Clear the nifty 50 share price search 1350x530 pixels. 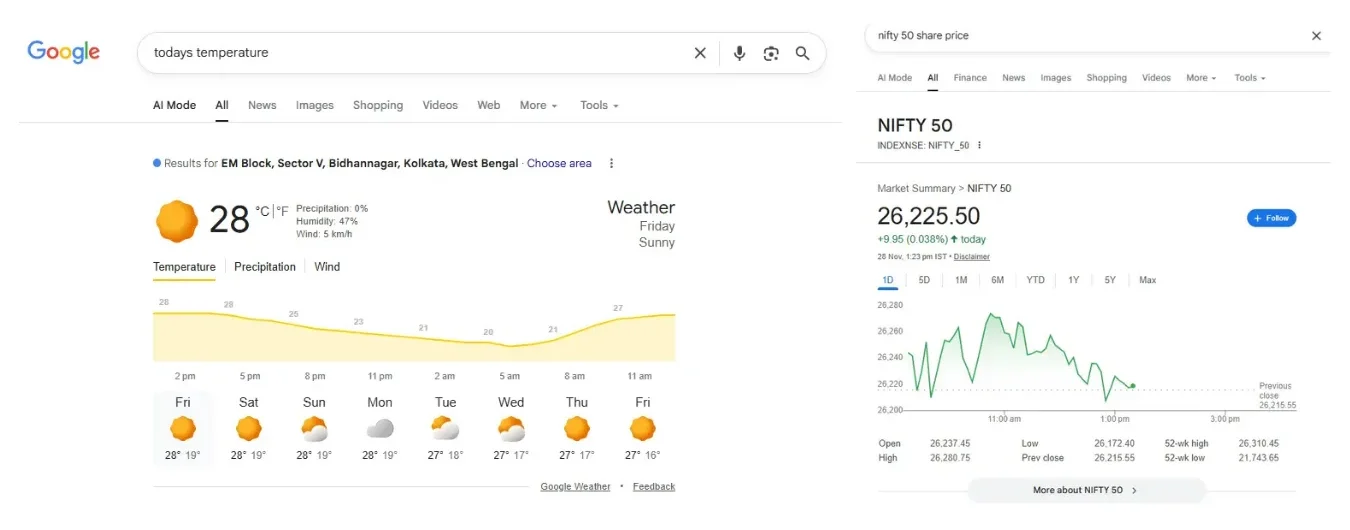pyautogui.click(x=1316, y=36)
